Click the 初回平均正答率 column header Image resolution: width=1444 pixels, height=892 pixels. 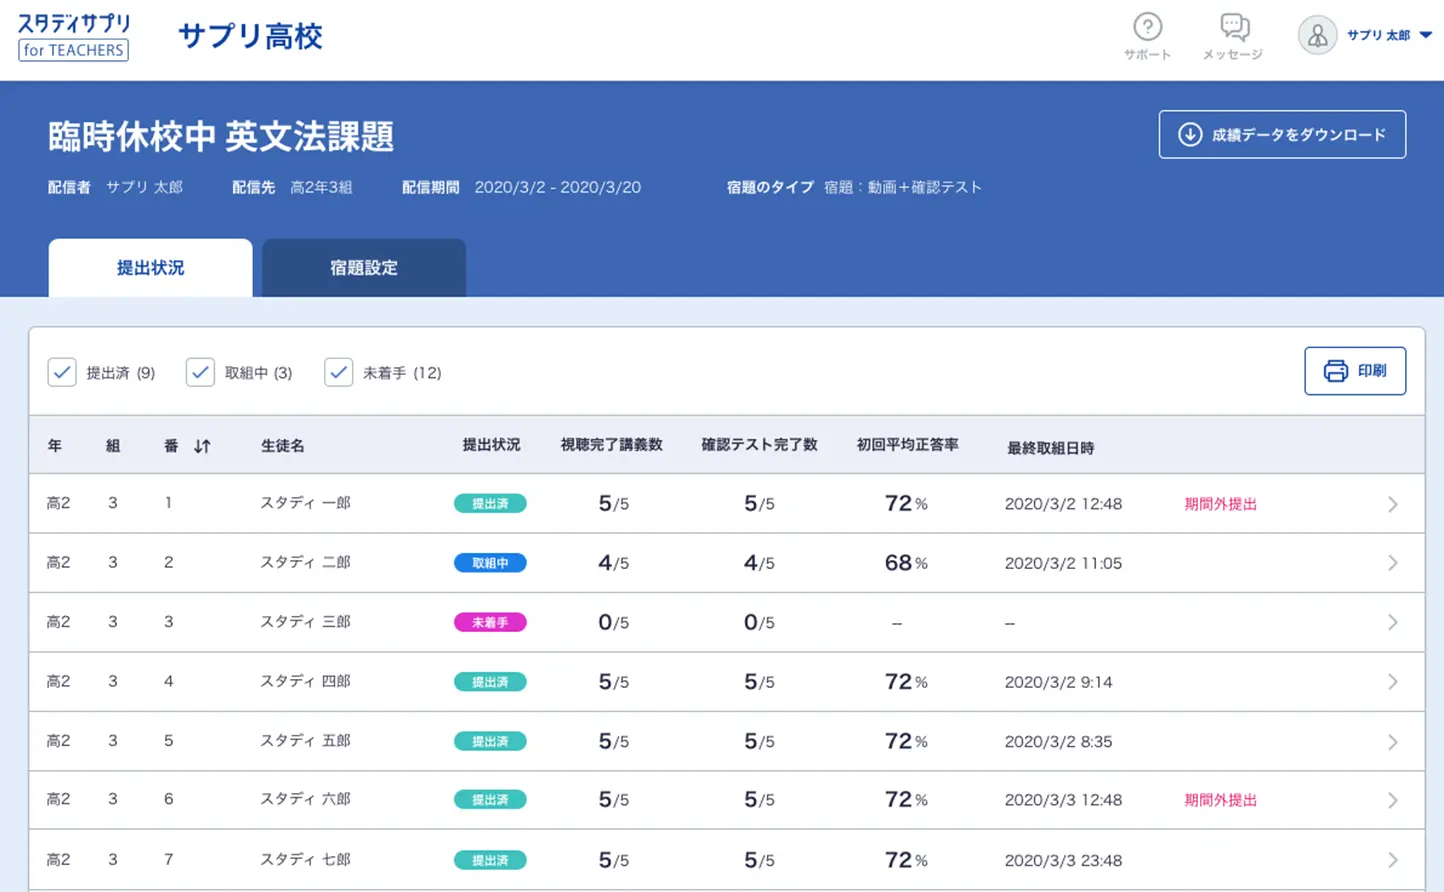[x=907, y=445]
